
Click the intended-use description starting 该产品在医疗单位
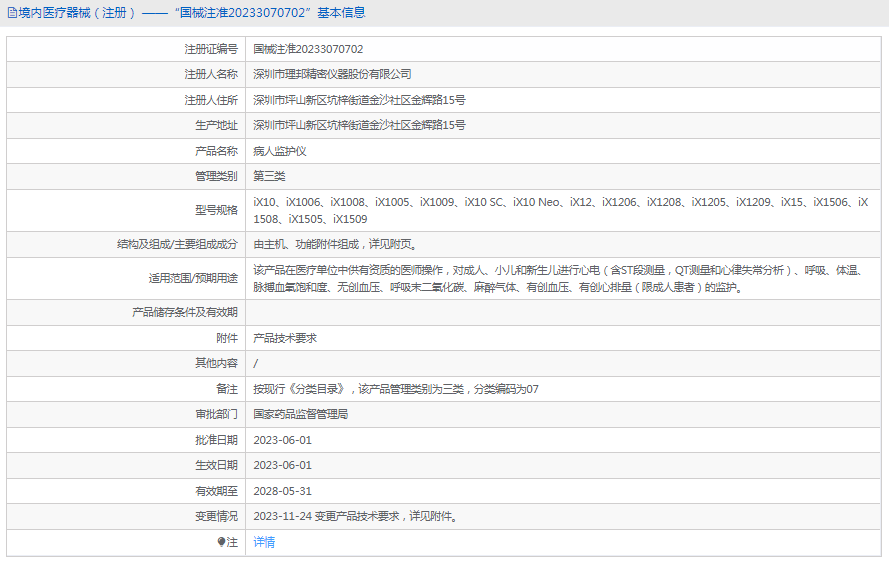[558, 278]
